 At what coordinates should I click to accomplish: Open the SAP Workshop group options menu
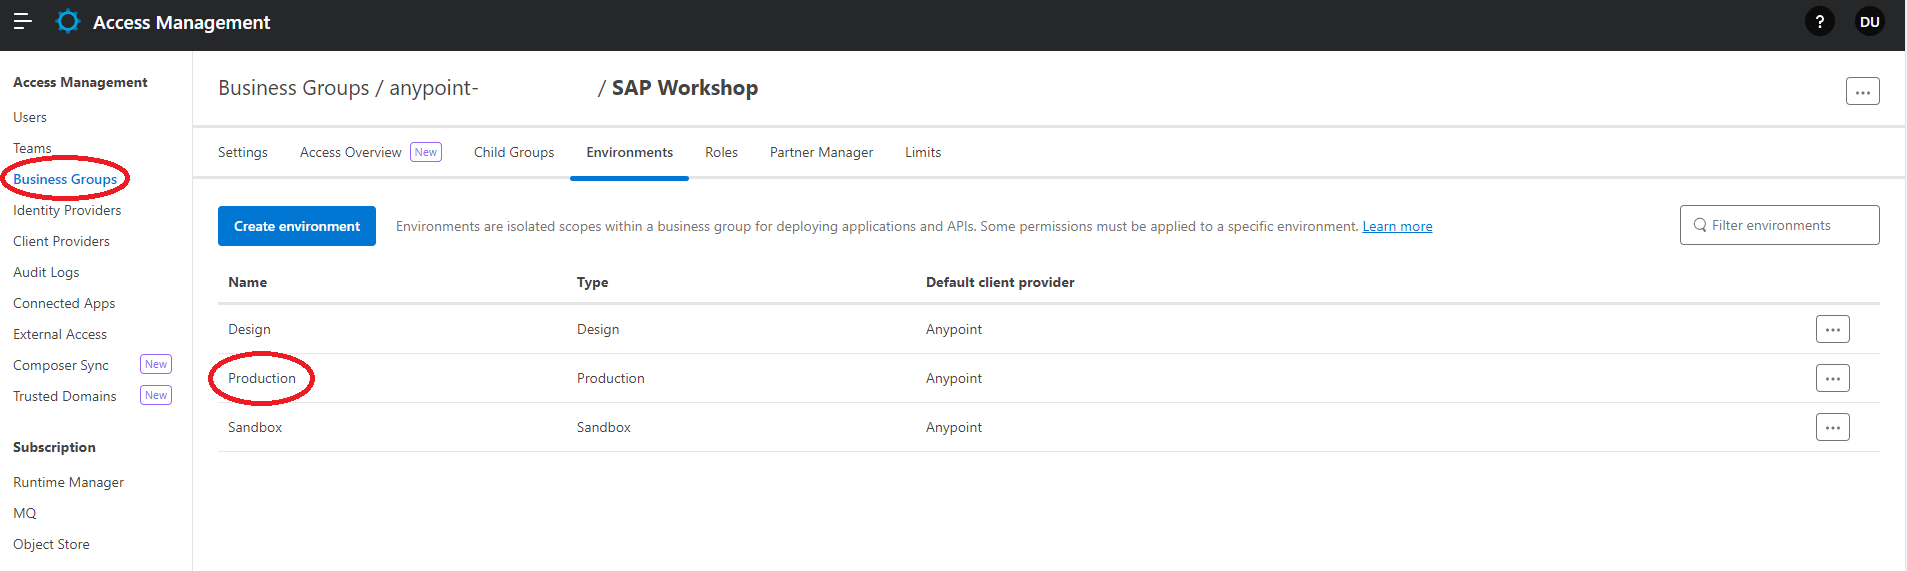pyautogui.click(x=1863, y=91)
